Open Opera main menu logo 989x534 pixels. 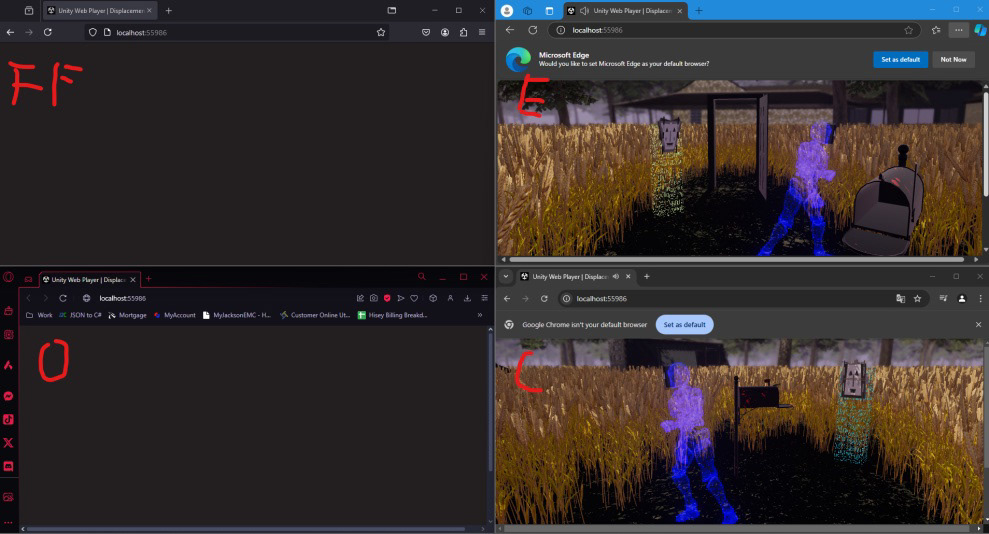(8, 277)
